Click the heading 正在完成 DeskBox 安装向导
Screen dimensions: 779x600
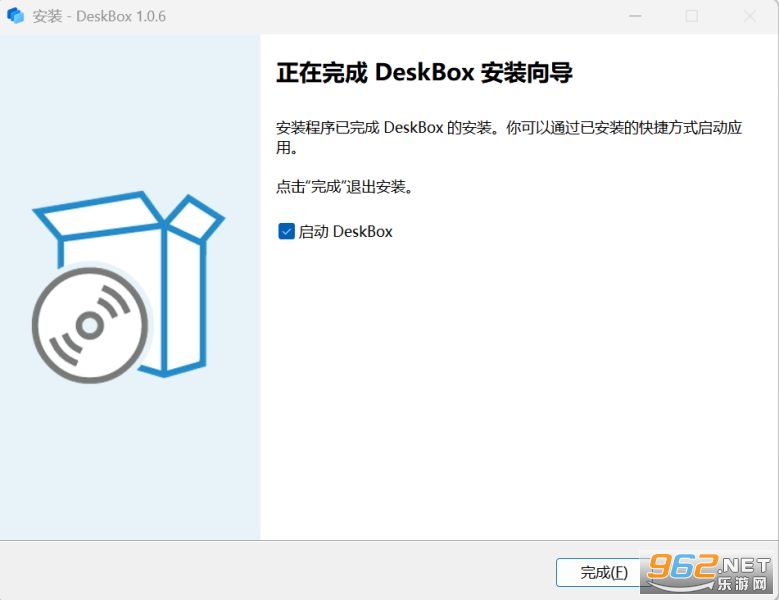(424, 73)
